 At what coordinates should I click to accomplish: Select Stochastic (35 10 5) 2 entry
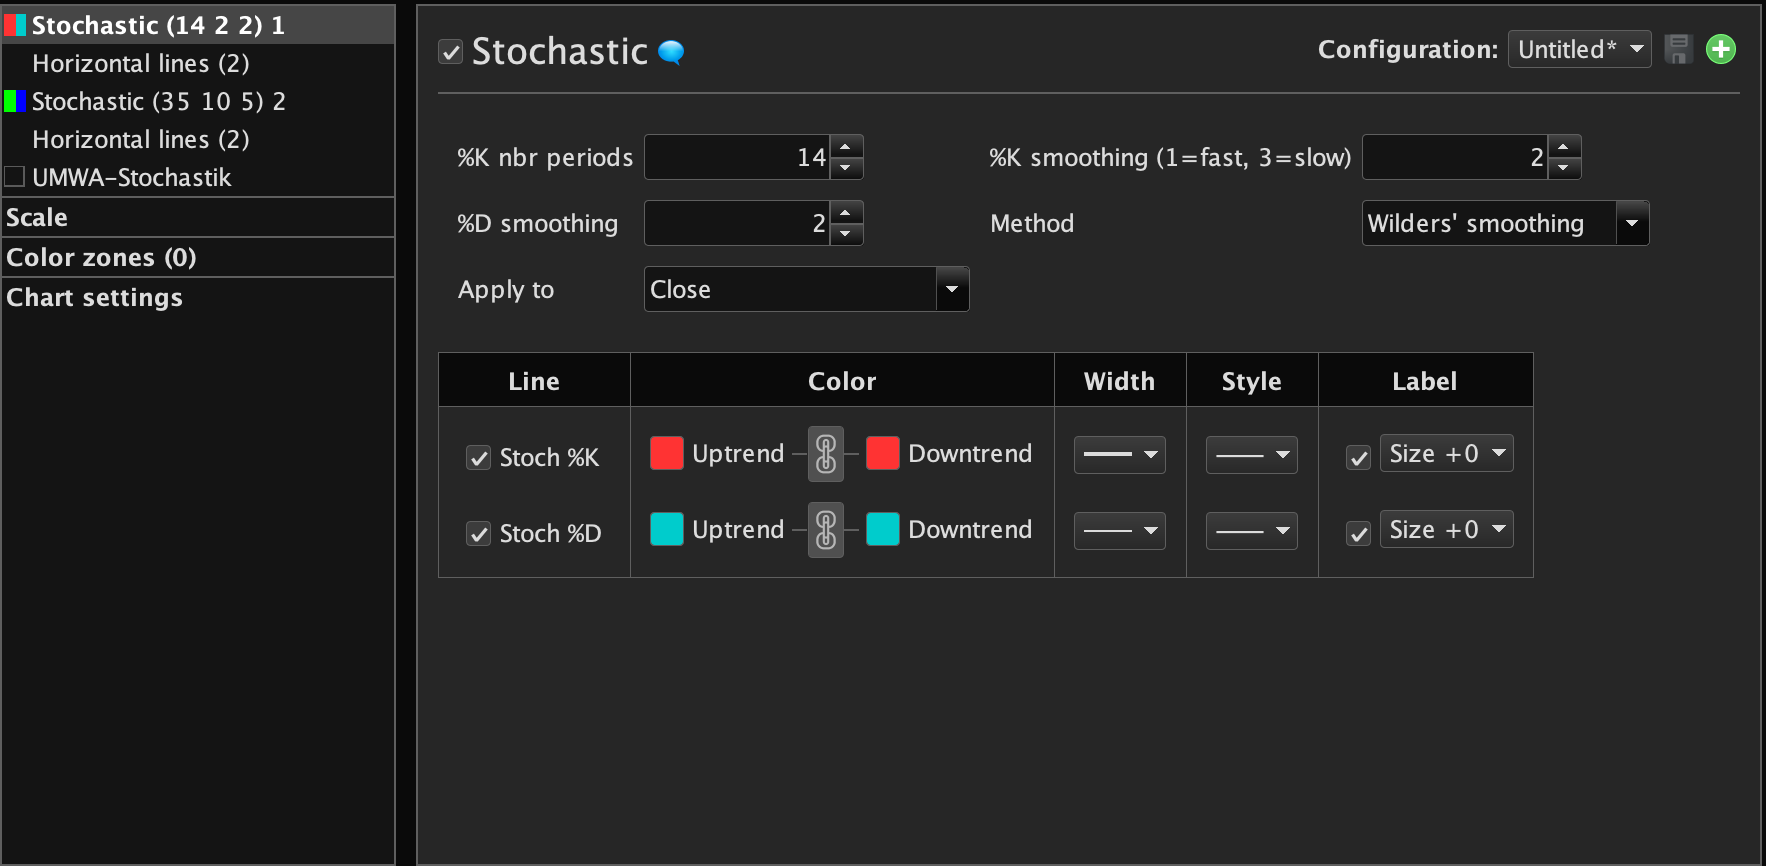click(x=158, y=101)
